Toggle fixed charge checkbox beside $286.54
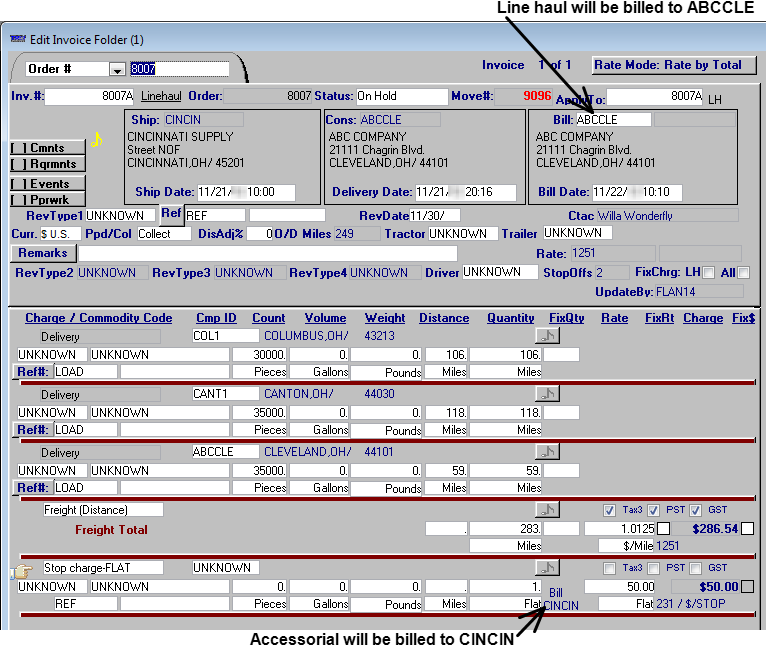 tap(747, 528)
